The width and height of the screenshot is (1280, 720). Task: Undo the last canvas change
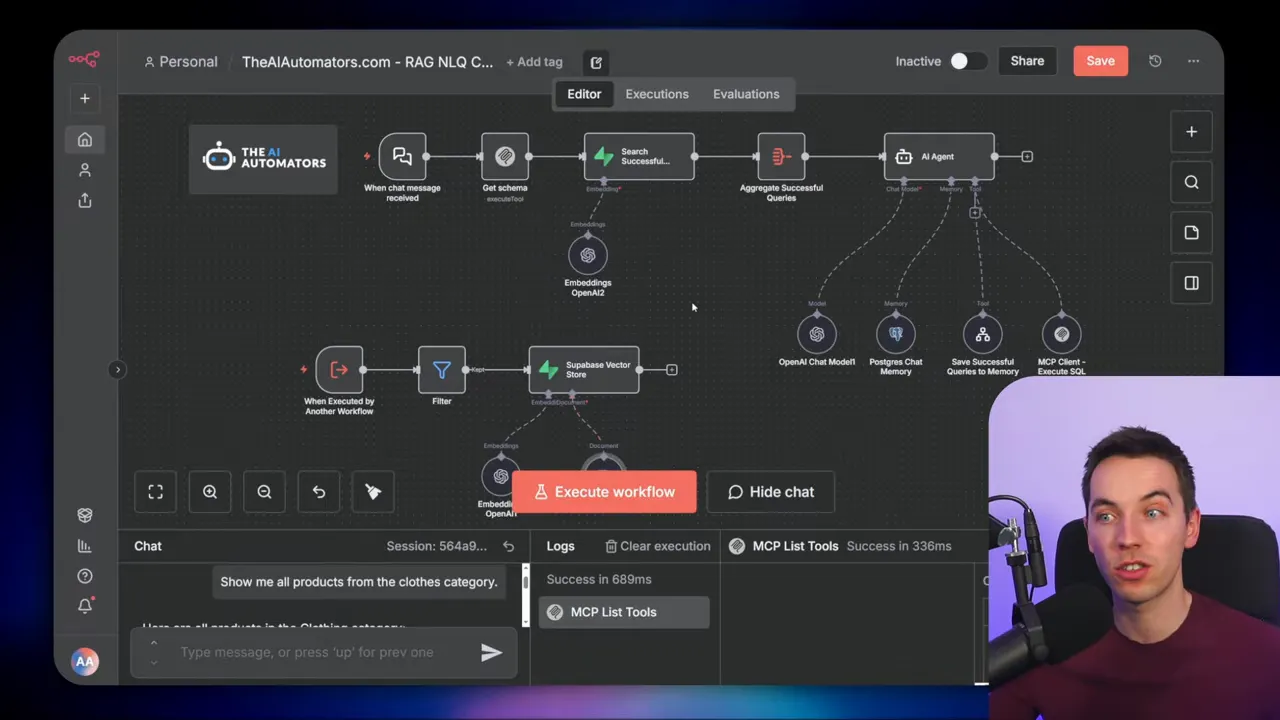pos(318,491)
